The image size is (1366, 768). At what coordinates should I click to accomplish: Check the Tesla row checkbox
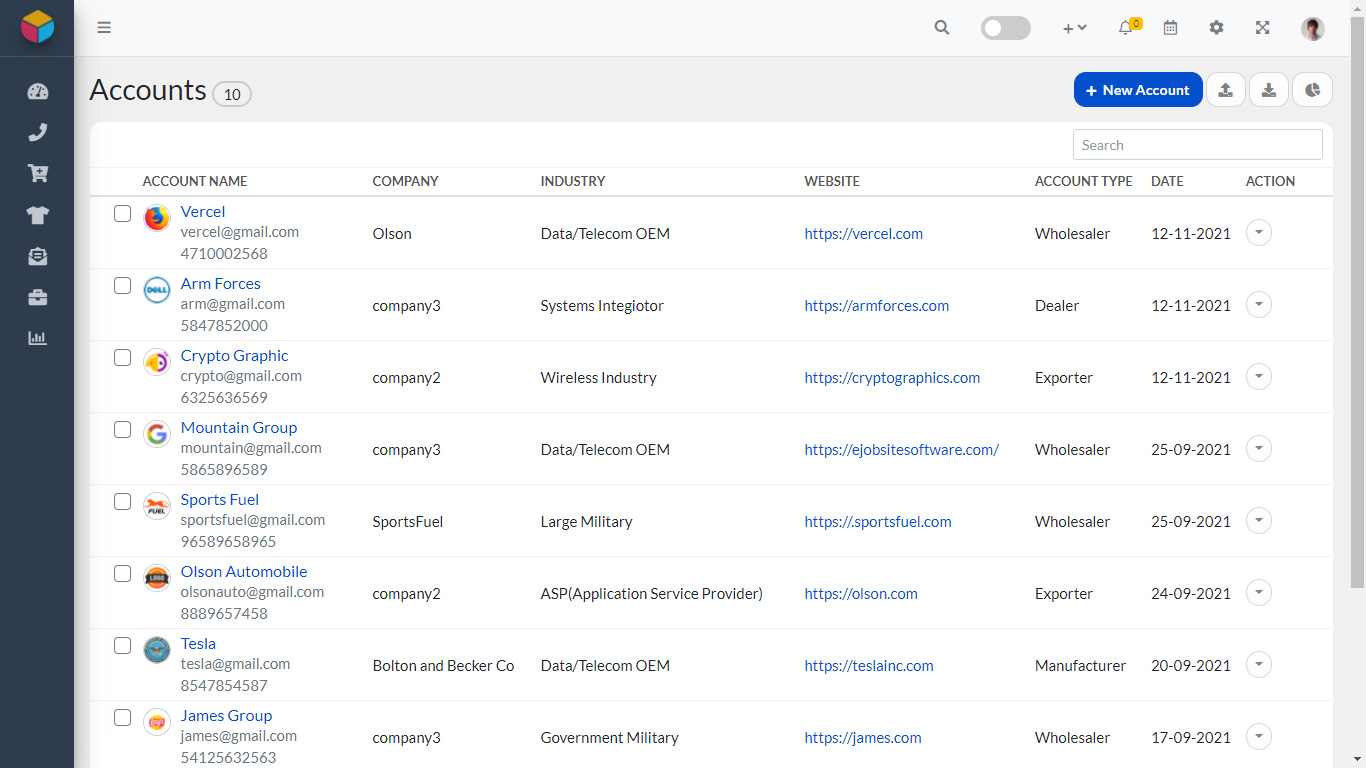click(122, 645)
